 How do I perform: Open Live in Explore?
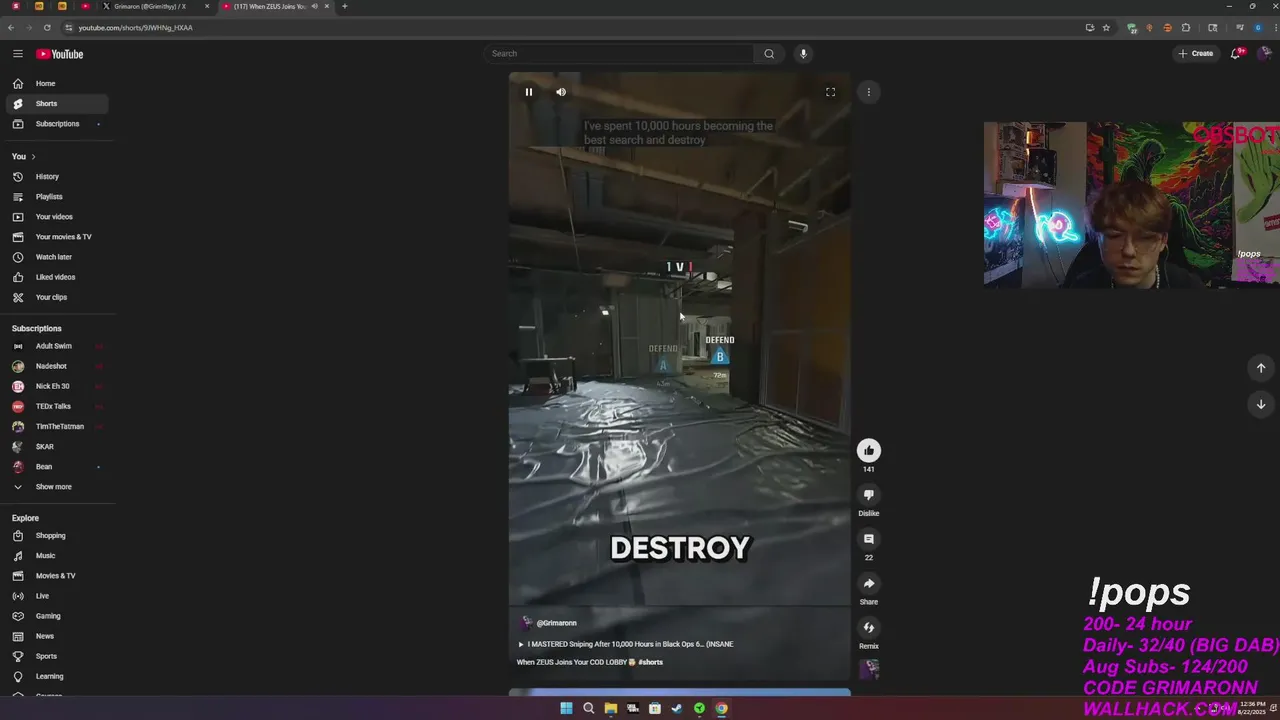point(57,596)
